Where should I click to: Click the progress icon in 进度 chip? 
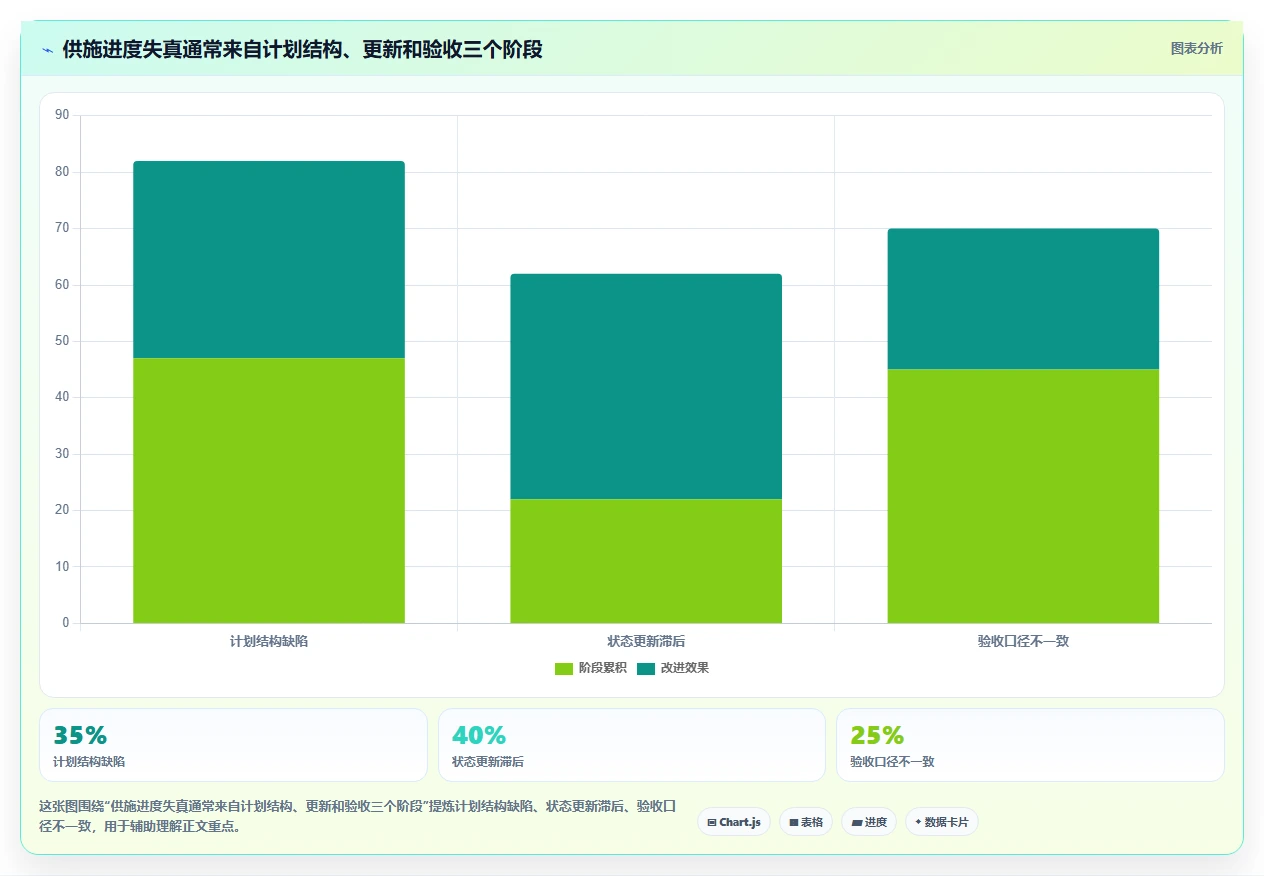tap(857, 822)
